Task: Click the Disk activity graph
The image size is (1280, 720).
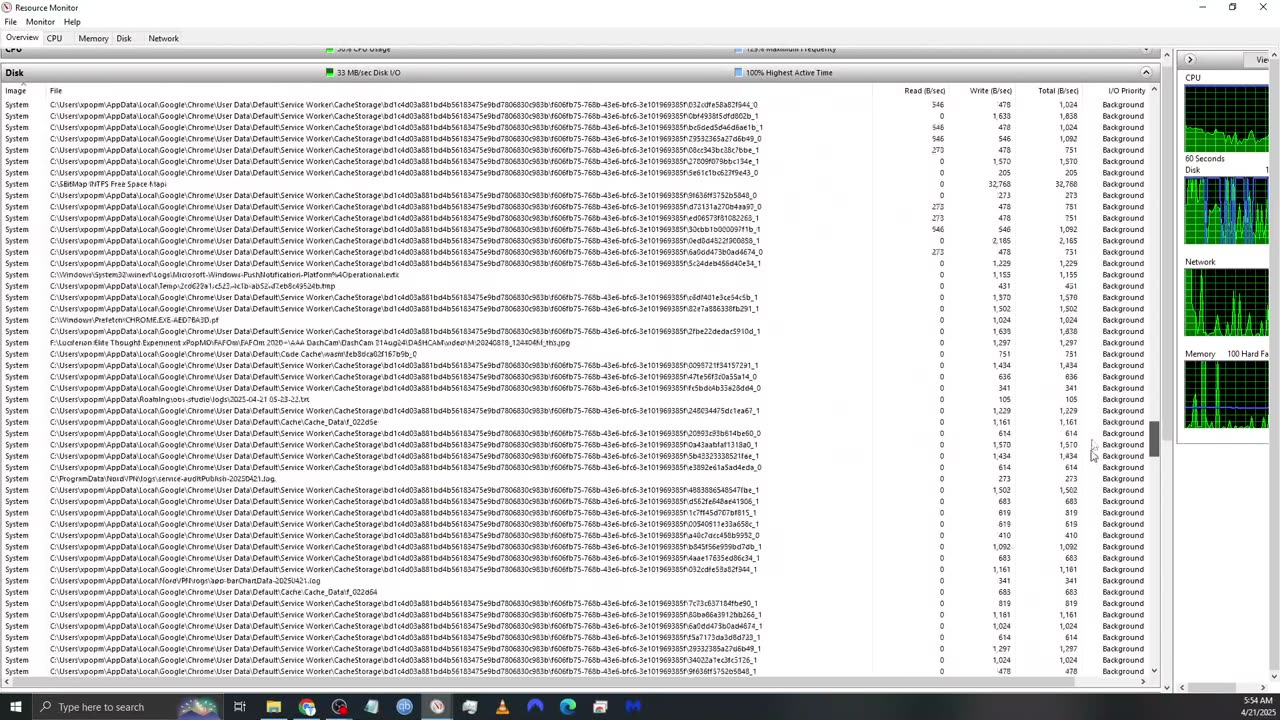Action: point(1226,211)
